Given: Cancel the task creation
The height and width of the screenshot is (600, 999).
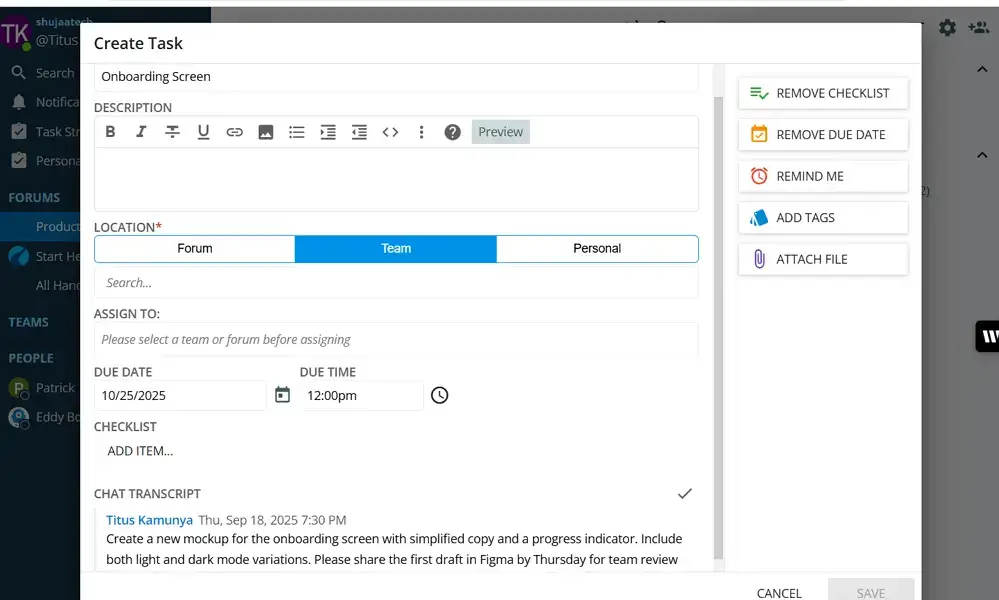Looking at the screenshot, I should (x=778, y=592).
